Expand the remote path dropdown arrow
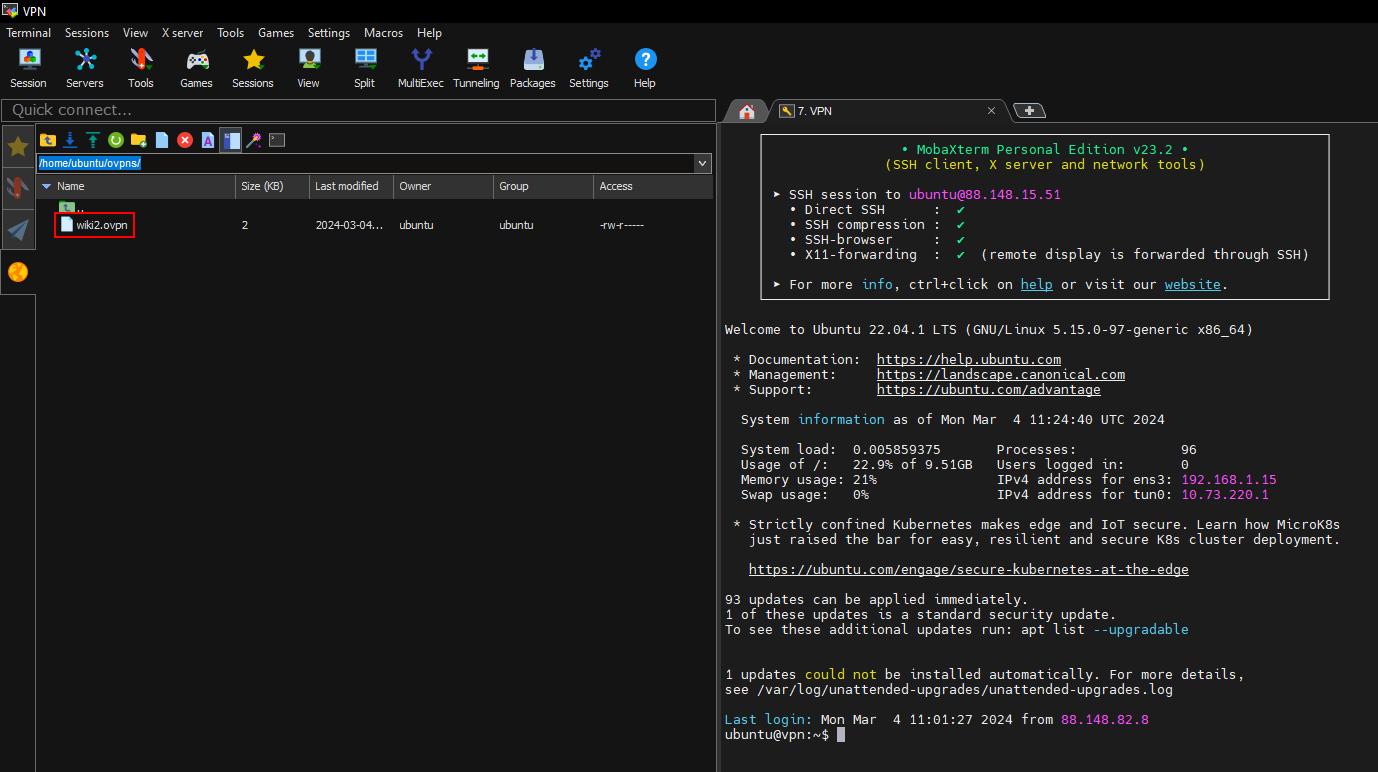This screenshot has width=1378, height=772. point(702,163)
